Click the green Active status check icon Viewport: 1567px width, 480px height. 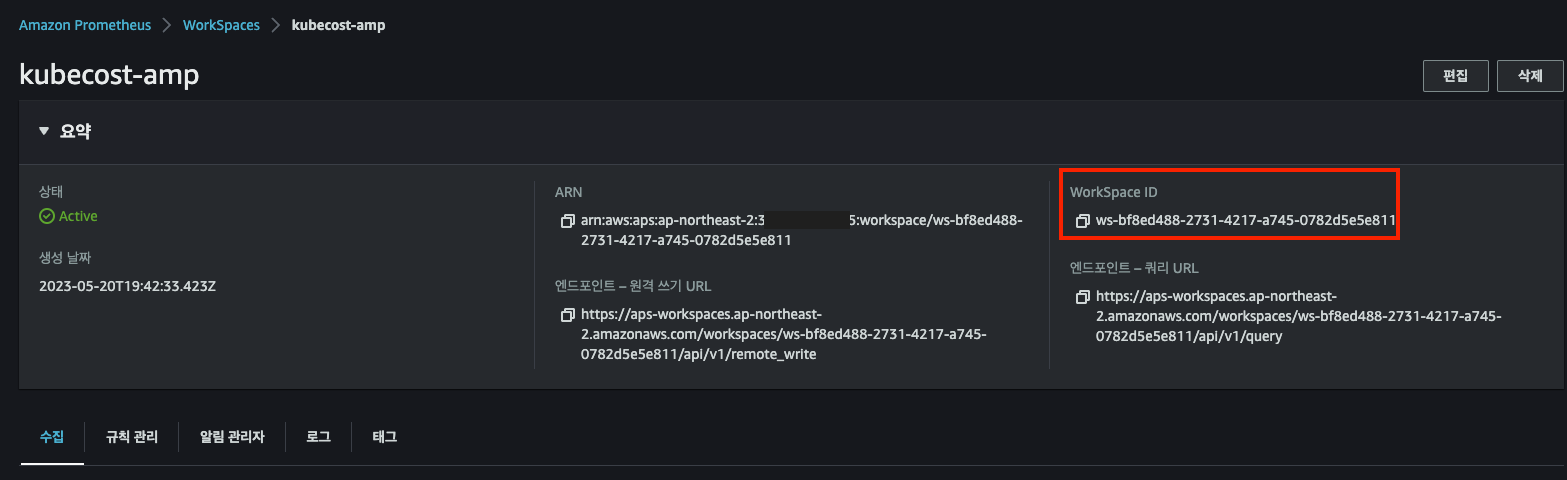(46, 216)
